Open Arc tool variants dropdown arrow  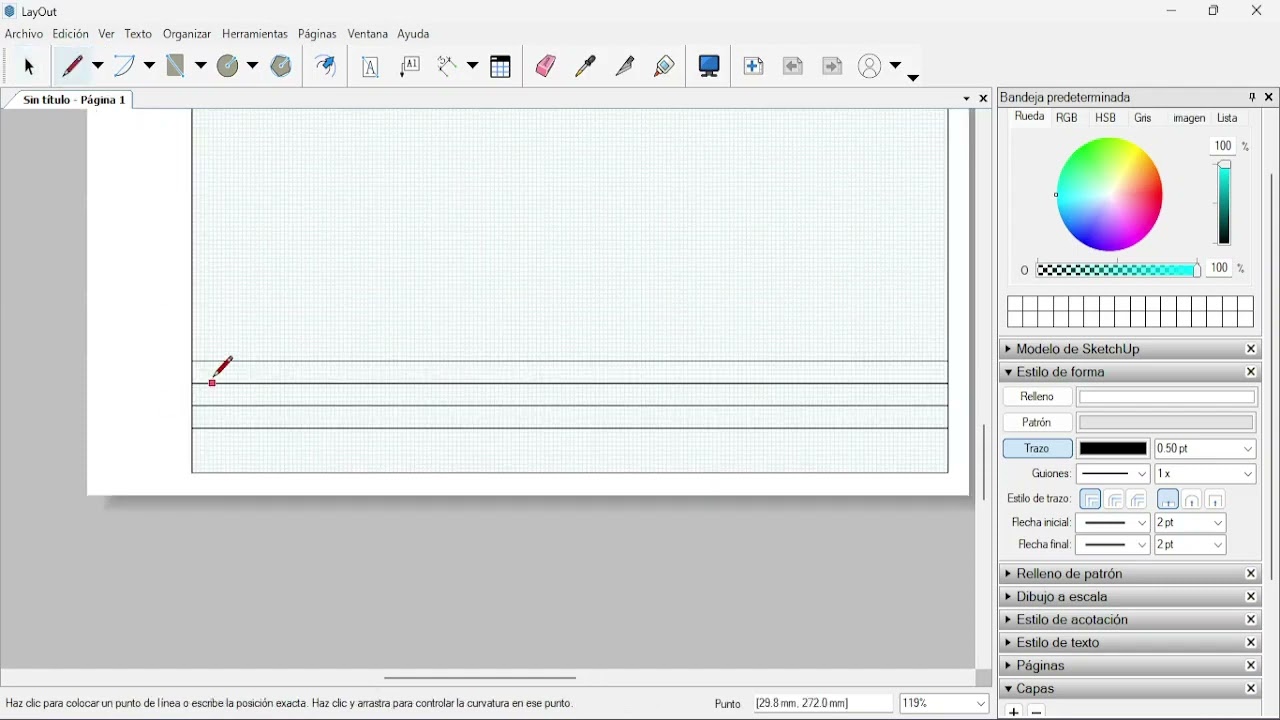click(149, 67)
